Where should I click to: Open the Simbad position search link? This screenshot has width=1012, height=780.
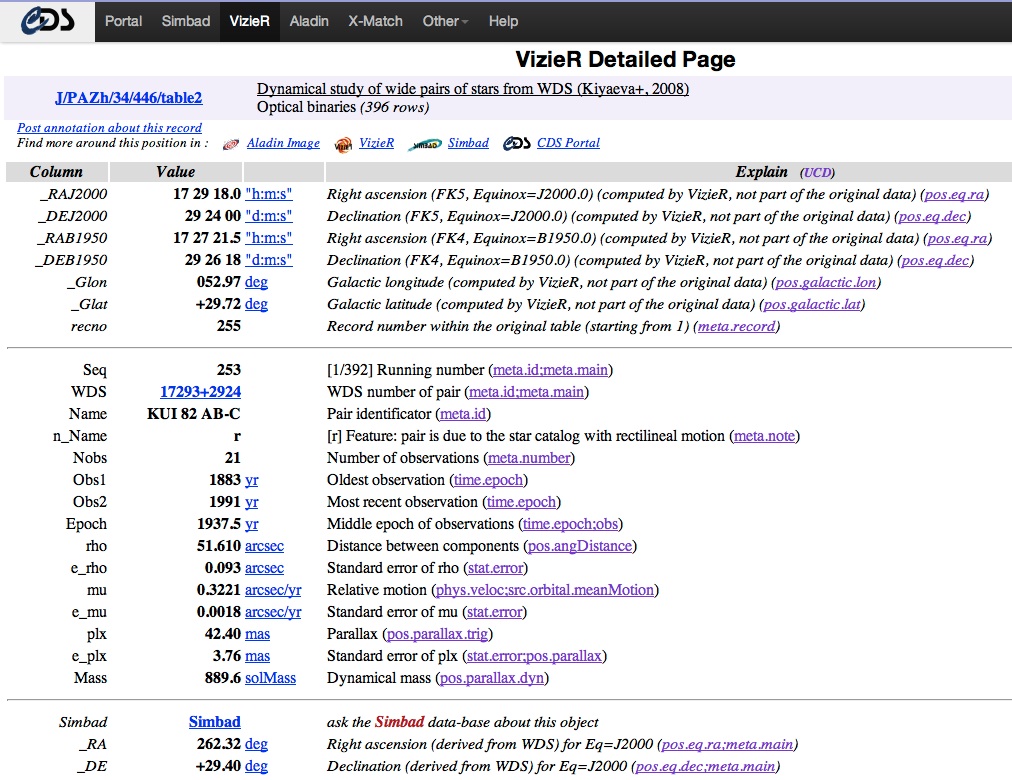[469, 143]
